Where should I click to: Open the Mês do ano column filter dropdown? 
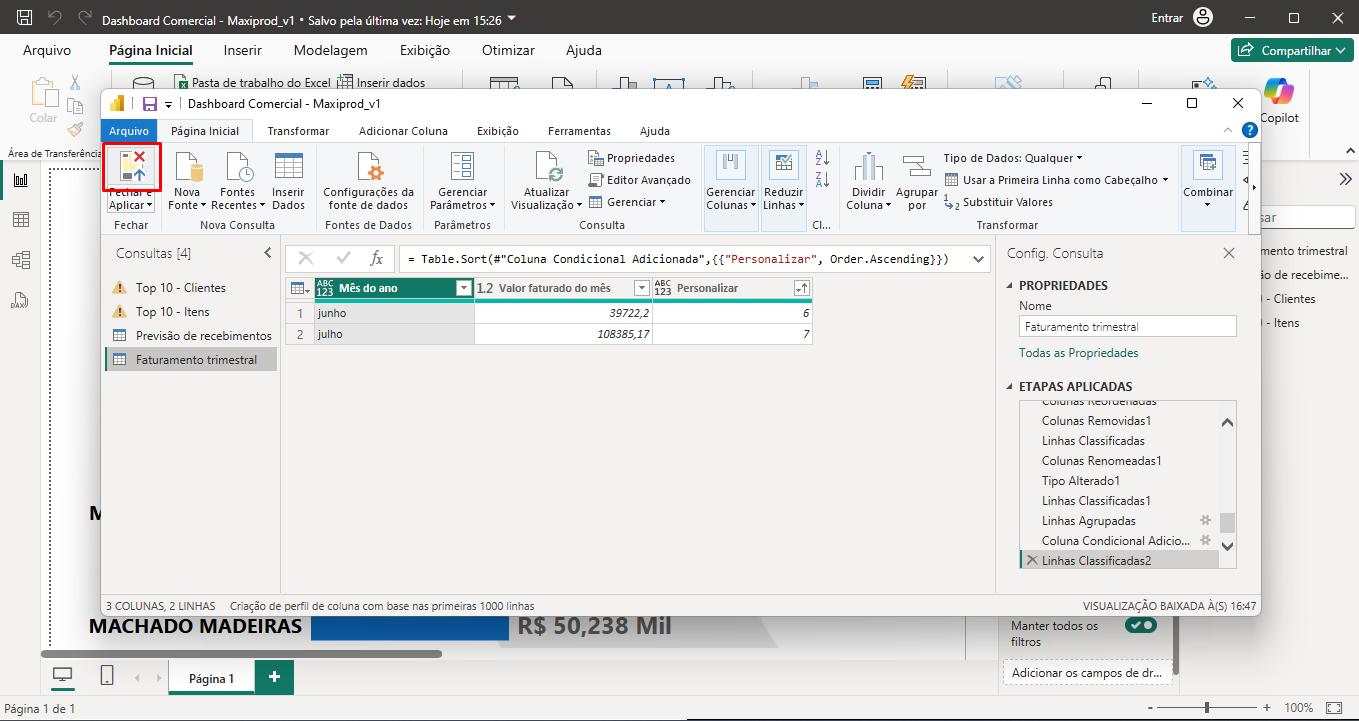[463, 288]
